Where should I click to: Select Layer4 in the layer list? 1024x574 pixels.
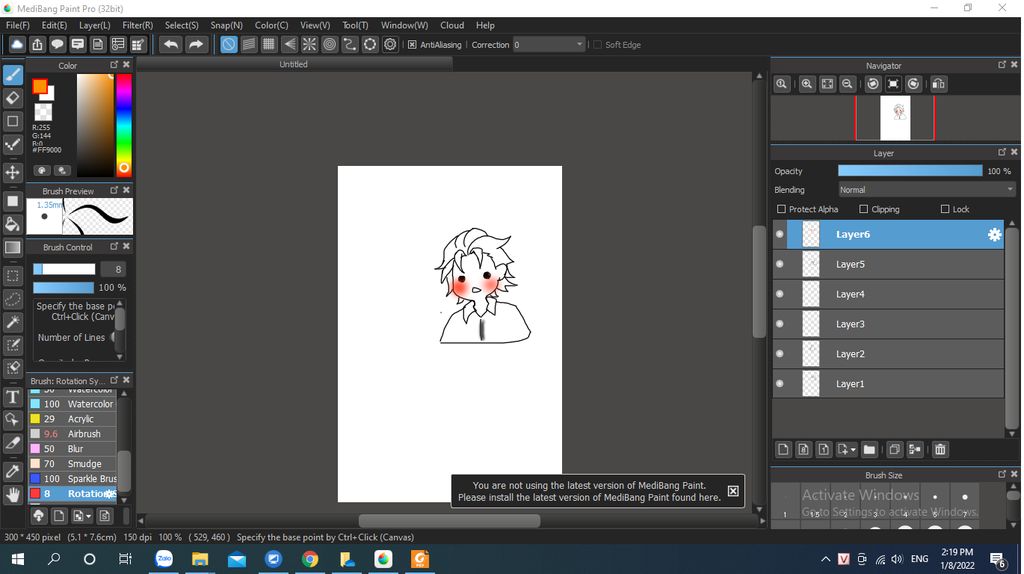tap(888, 294)
